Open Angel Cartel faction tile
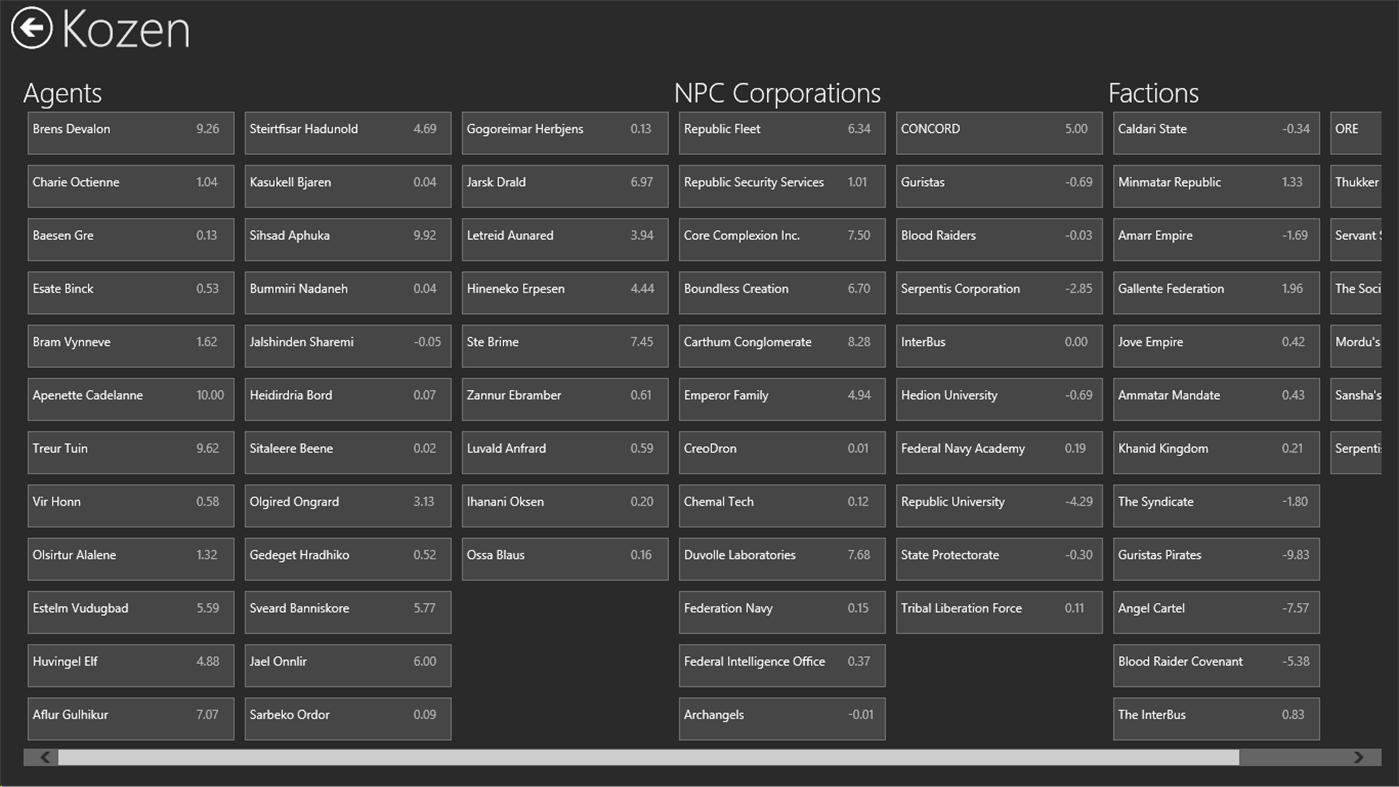Viewport: 1399px width, 787px height. click(x=1216, y=612)
